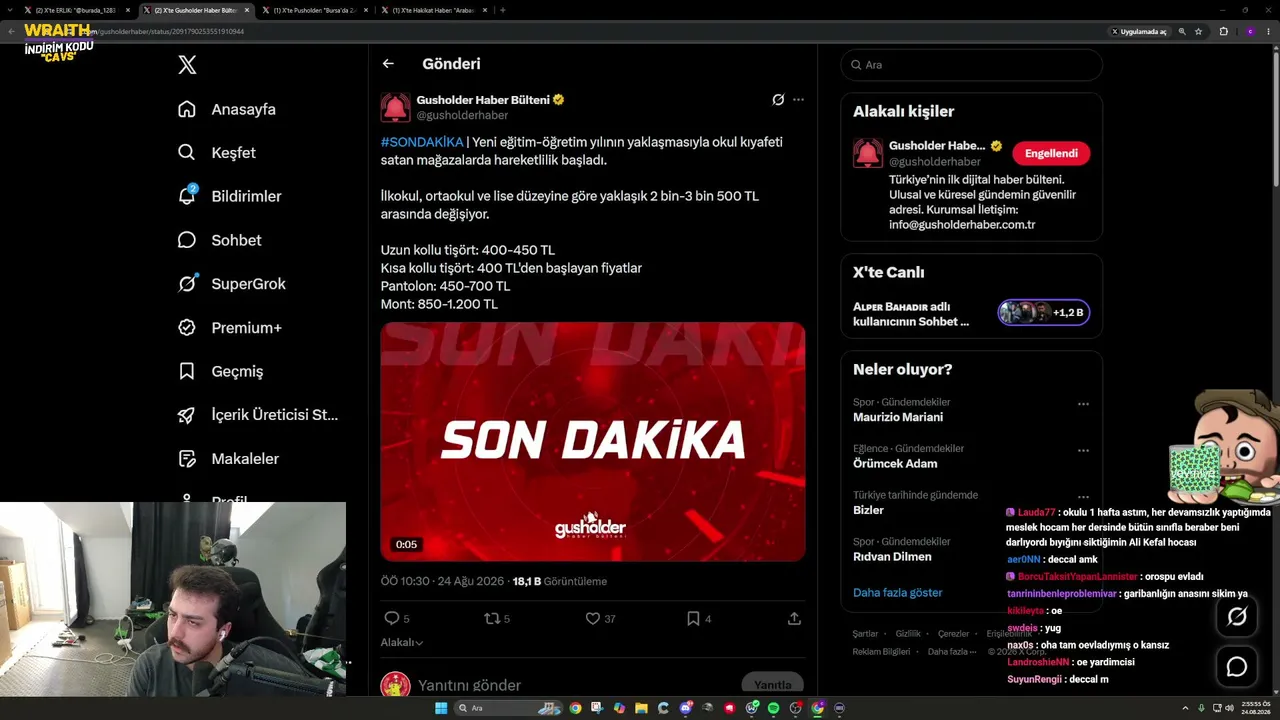Open Discord from the taskbar
The image size is (1280, 720).
pyautogui.click(x=685, y=708)
